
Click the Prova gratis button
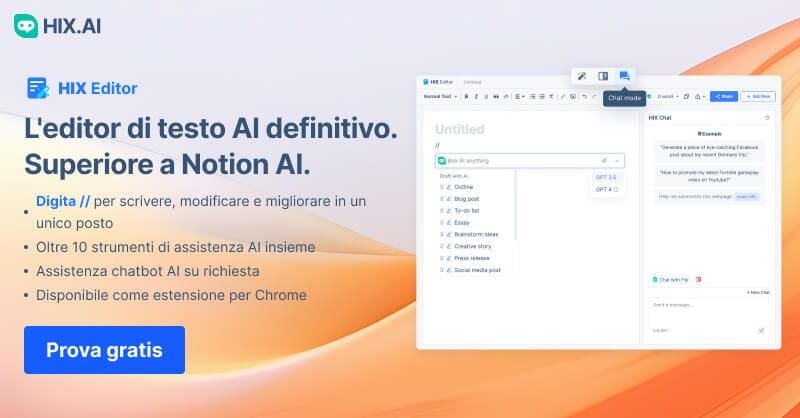point(104,350)
